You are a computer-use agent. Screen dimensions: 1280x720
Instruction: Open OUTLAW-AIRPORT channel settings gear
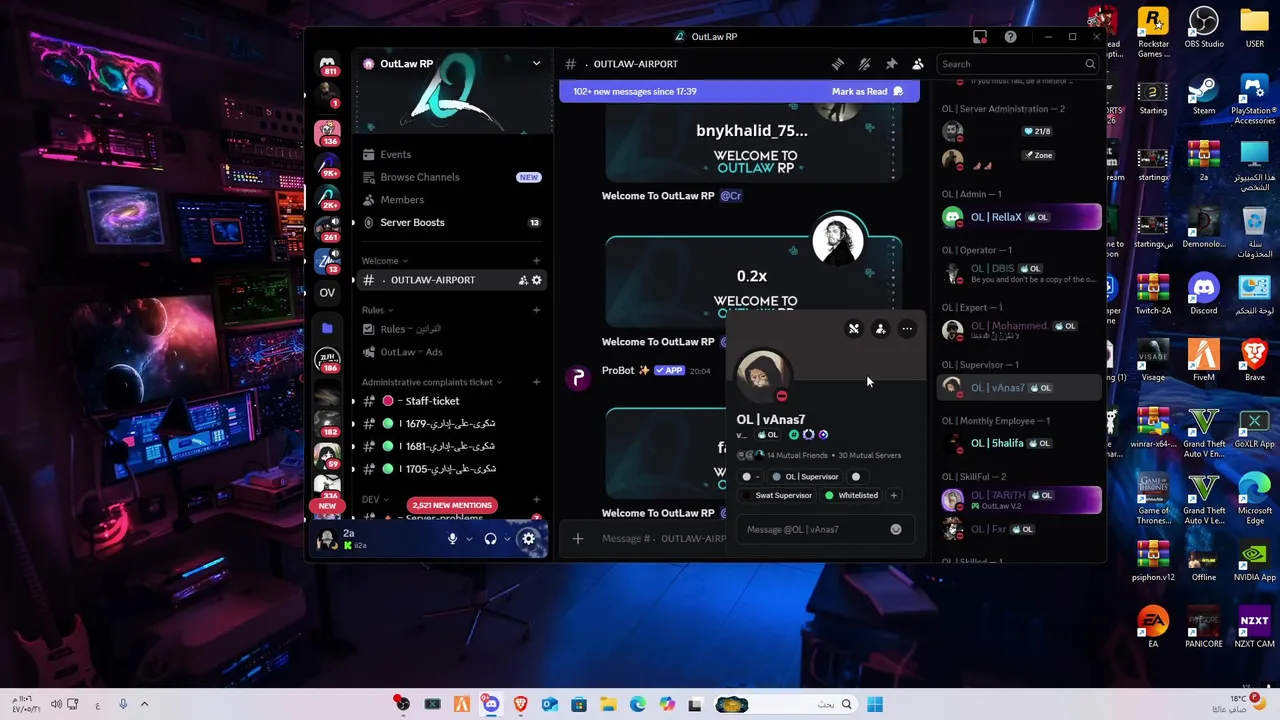537,280
